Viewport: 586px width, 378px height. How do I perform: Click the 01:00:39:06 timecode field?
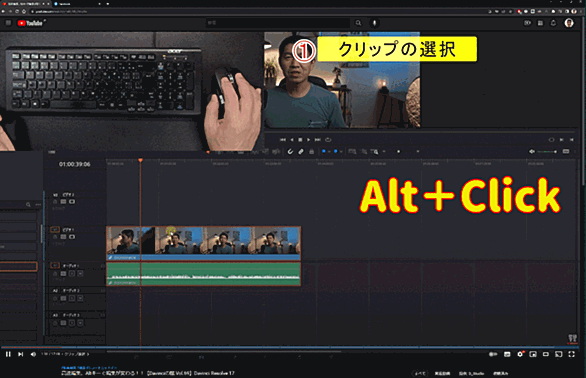pos(74,164)
